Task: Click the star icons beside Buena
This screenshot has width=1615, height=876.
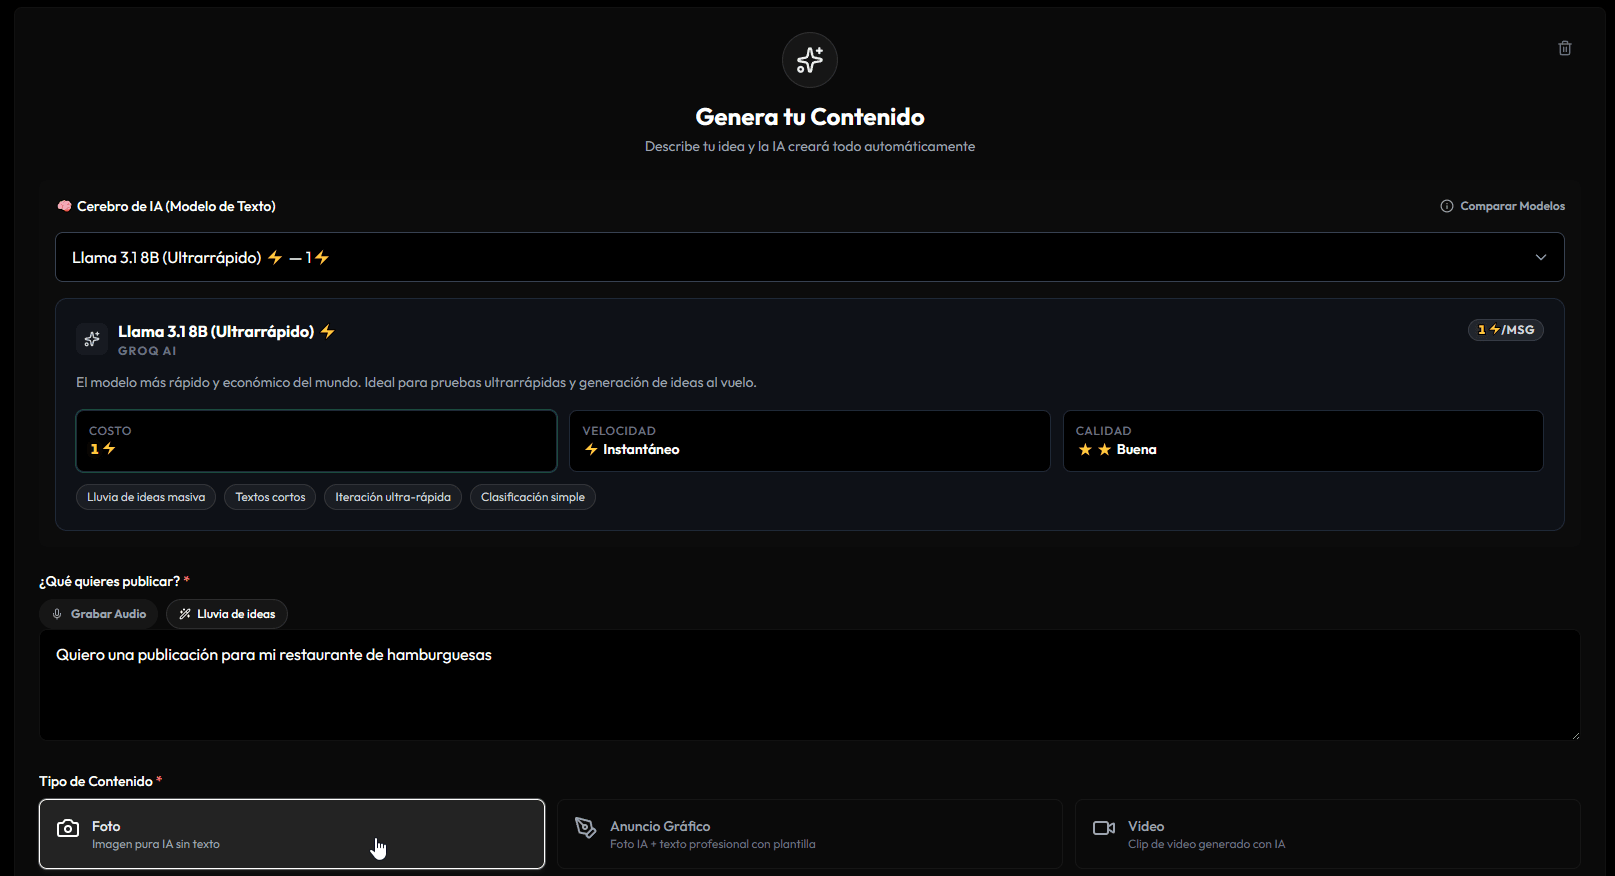Action: 1094,449
